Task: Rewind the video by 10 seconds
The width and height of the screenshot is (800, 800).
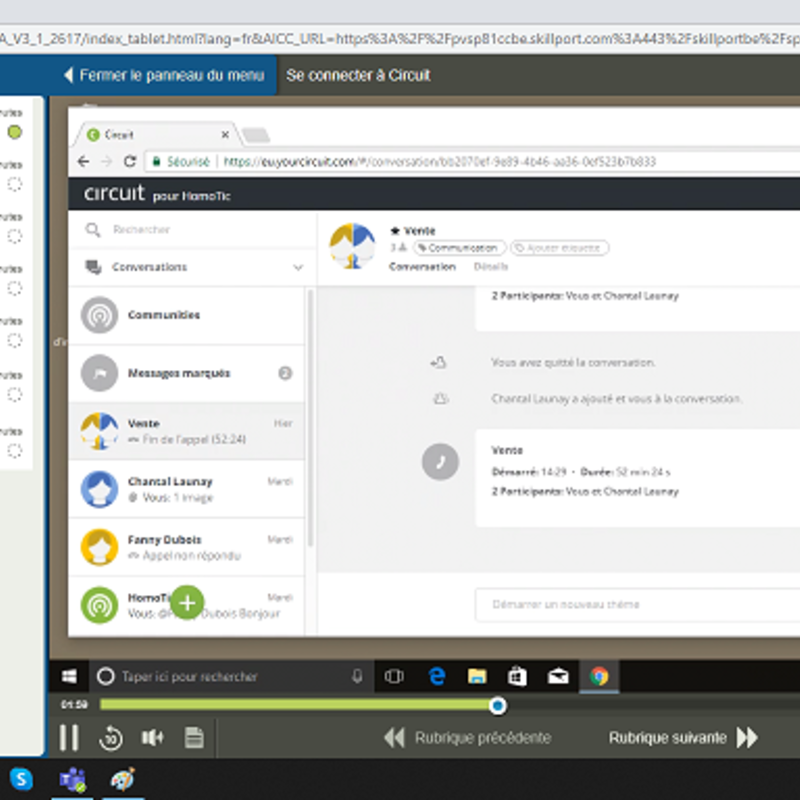Action: [x=111, y=738]
